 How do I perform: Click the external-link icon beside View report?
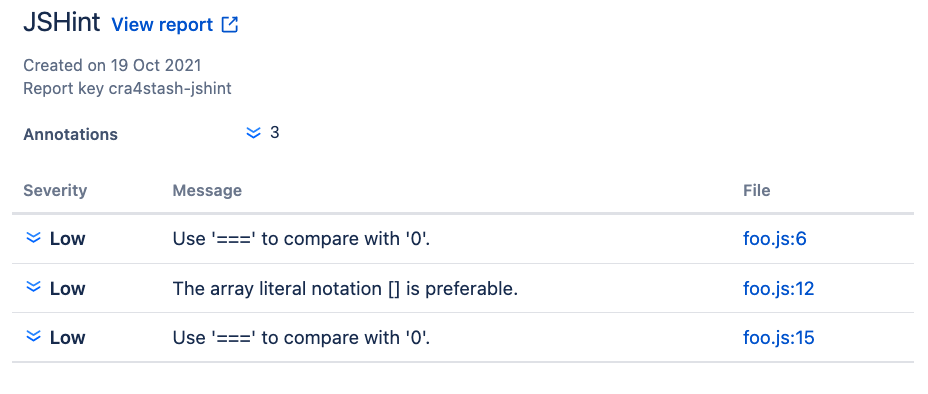point(230,25)
